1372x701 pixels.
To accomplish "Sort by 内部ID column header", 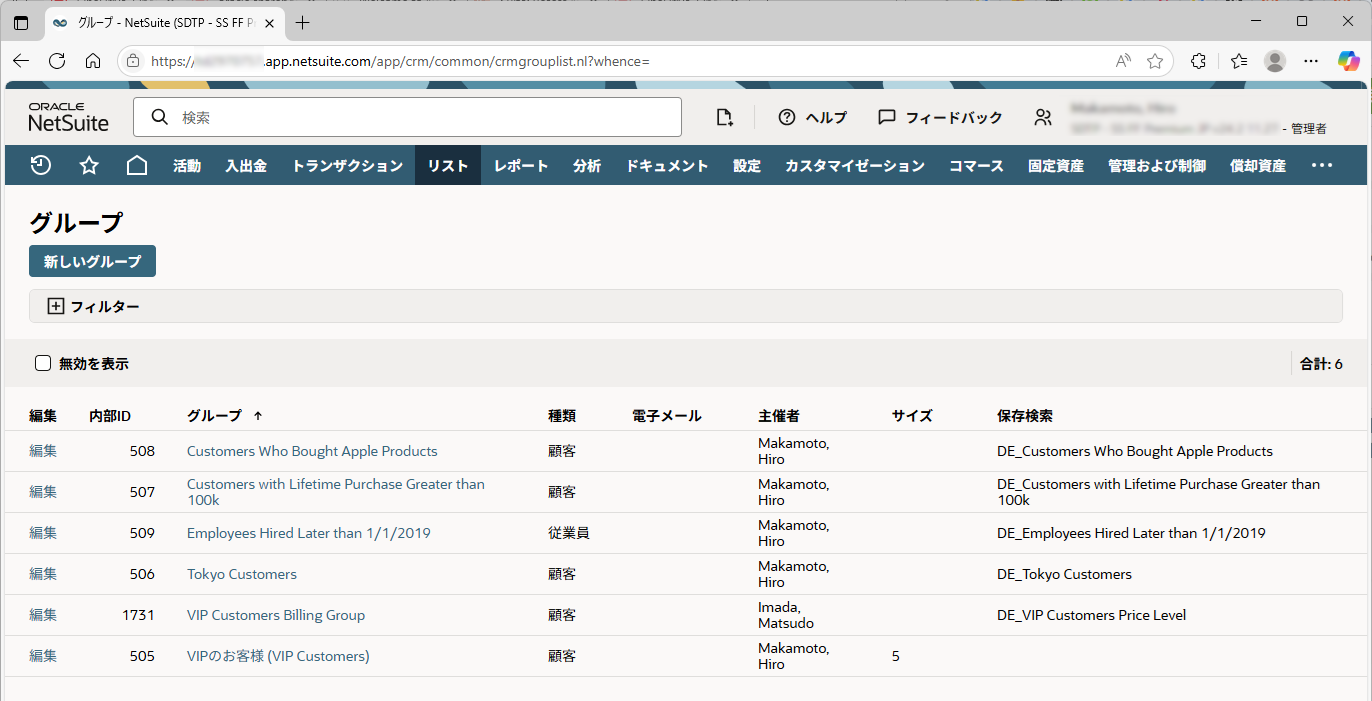I will [x=110, y=415].
